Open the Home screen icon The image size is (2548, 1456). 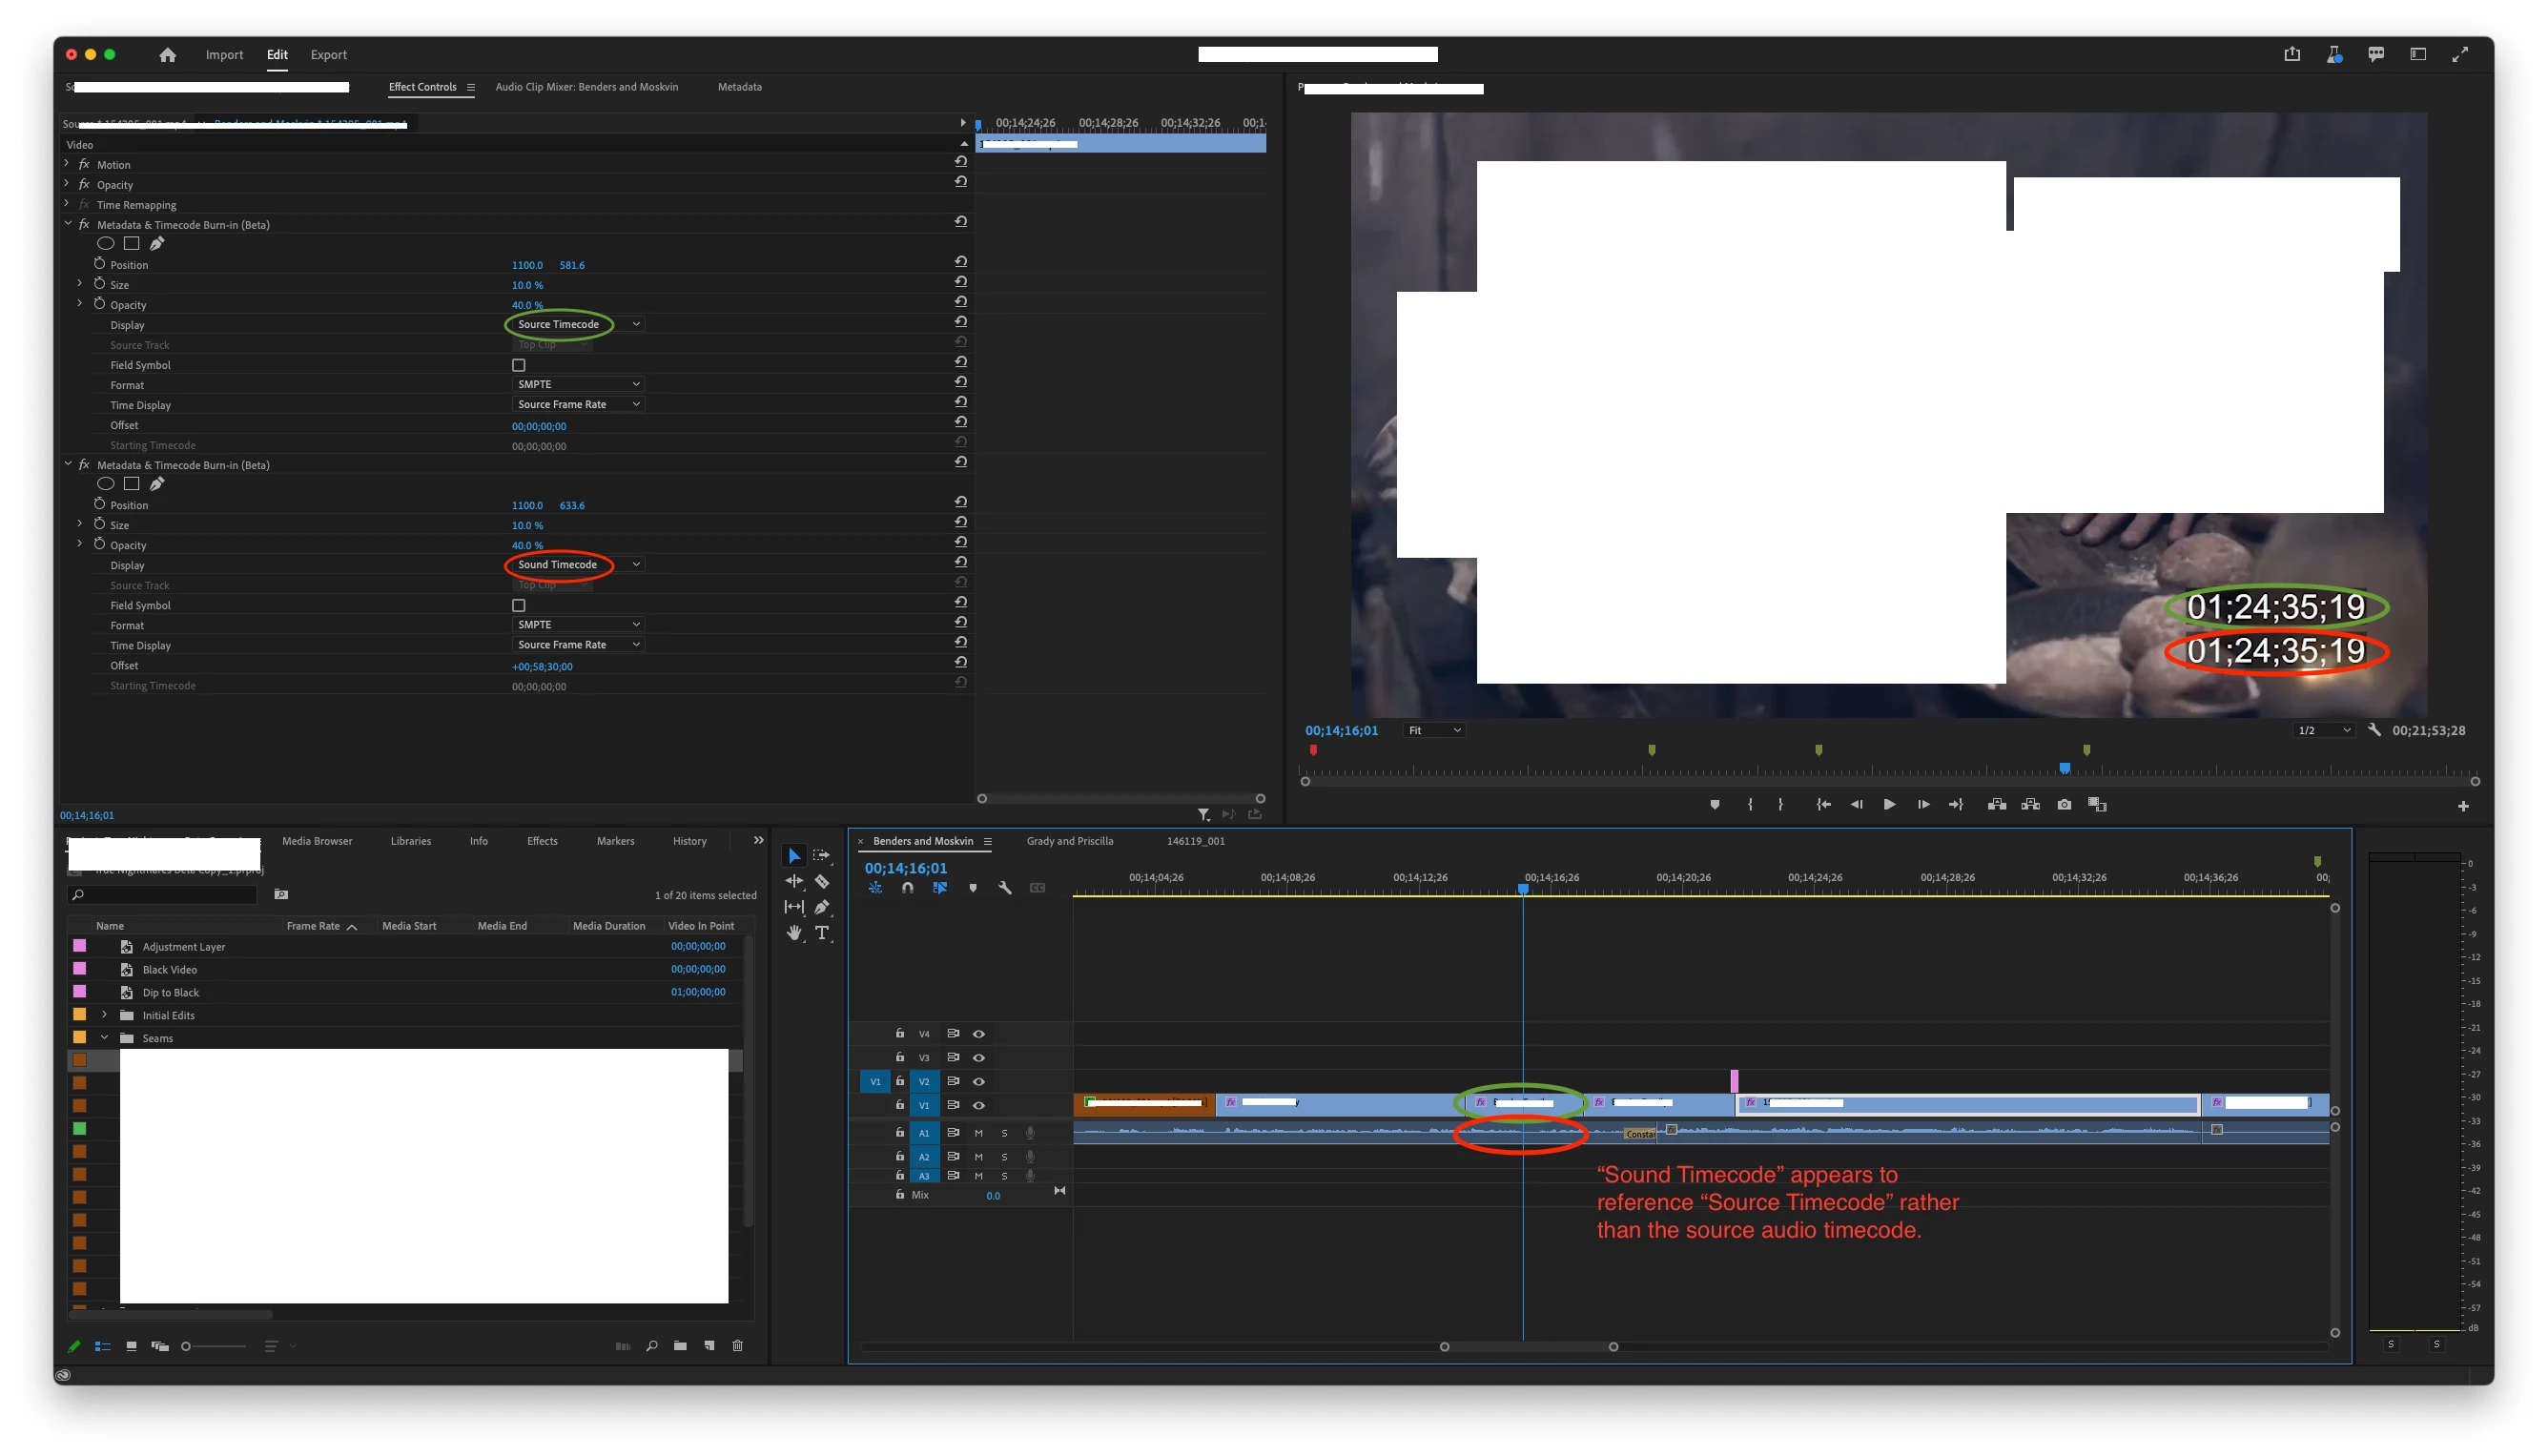coord(167,55)
